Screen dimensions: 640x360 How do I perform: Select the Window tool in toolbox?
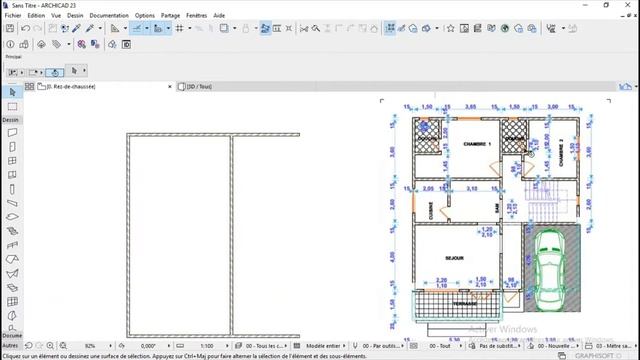point(12,161)
